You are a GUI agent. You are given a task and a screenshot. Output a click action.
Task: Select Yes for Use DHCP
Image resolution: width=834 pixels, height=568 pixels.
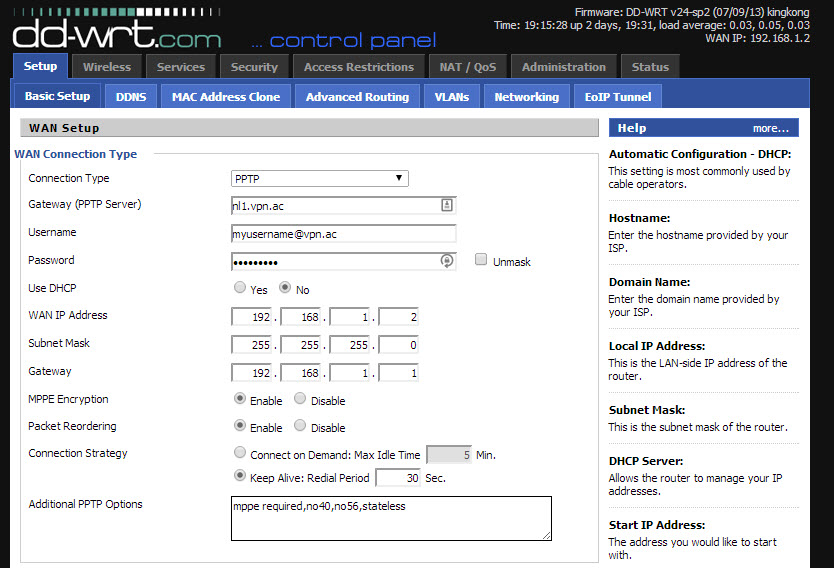pos(240,288)
